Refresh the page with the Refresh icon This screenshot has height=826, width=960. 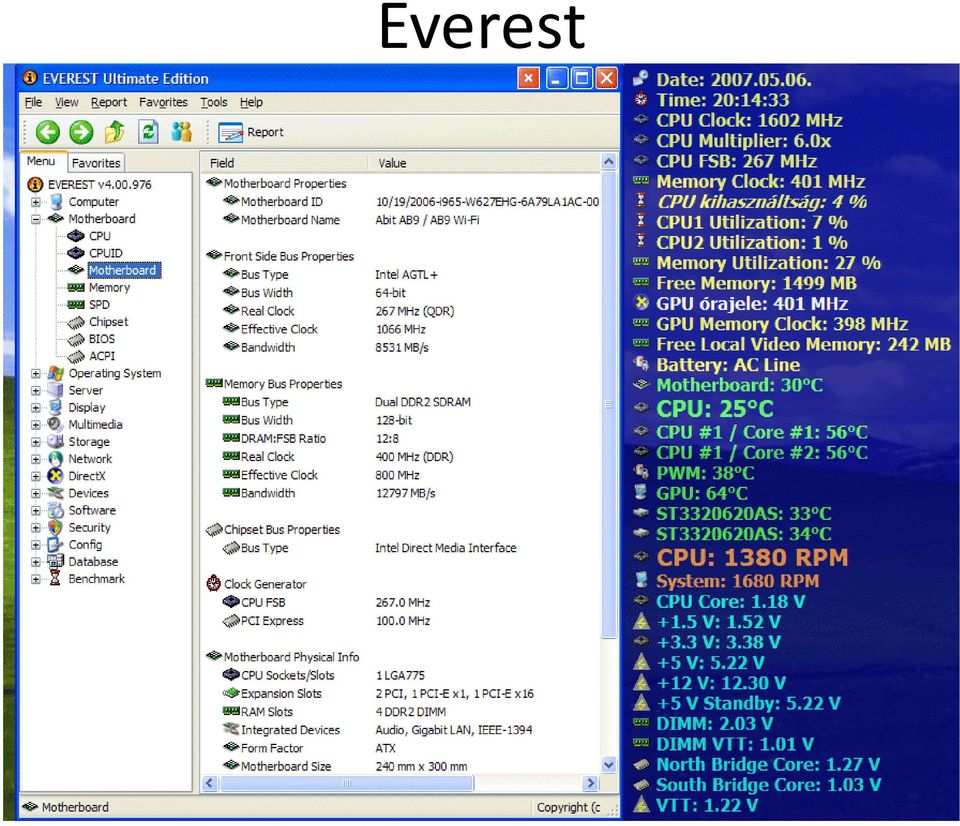point(148,132)
